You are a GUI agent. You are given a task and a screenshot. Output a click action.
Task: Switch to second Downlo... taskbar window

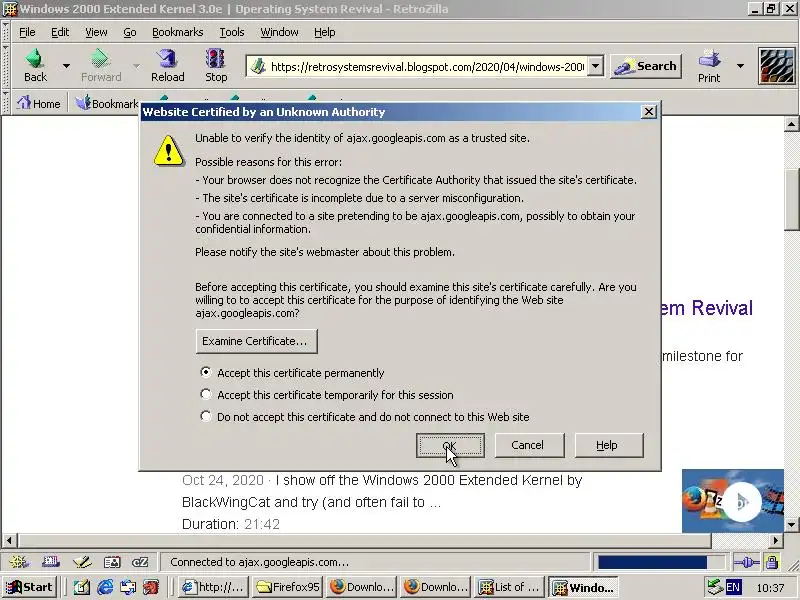(x=435, y=587)
